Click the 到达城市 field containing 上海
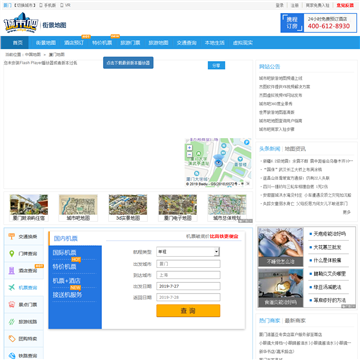360x360 pixels. point(188,275)
